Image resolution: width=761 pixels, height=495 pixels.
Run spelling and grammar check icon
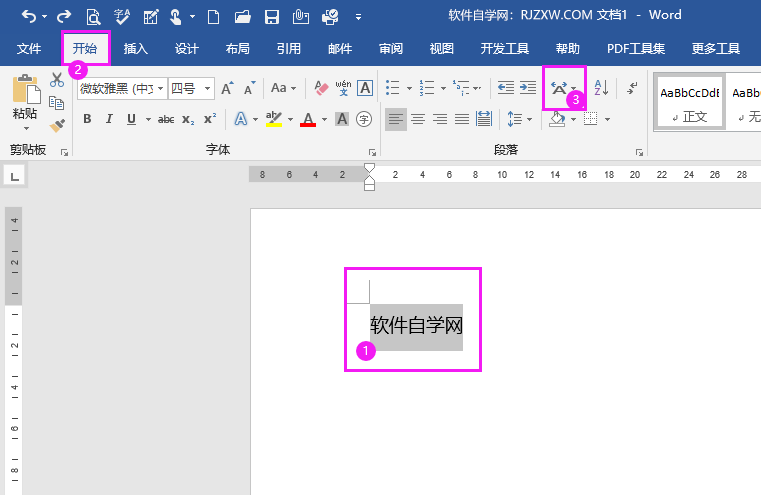[x=122, y=17]
